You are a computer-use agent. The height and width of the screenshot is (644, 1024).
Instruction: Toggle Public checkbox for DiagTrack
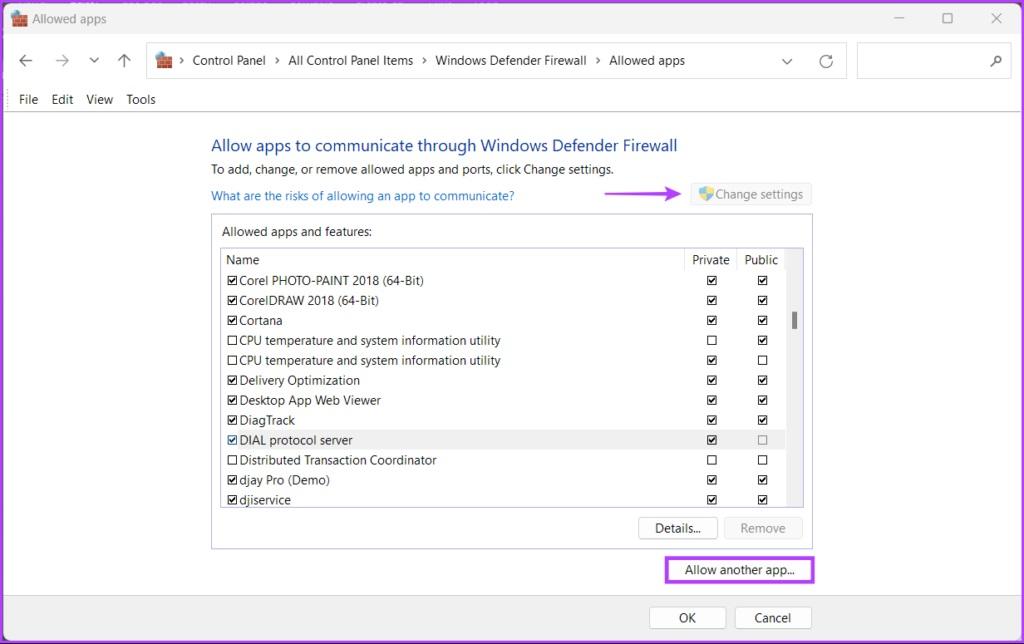762,420
